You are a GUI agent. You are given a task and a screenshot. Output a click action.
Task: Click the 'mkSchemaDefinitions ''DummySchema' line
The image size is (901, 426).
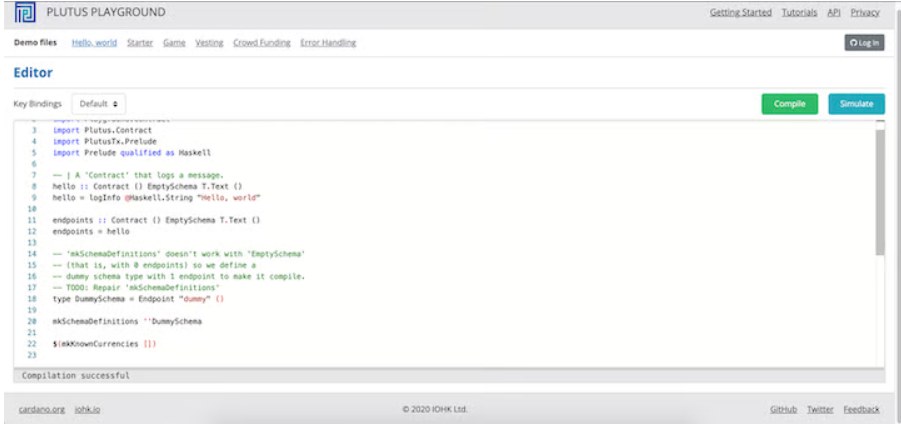click(x=127, y=321)
